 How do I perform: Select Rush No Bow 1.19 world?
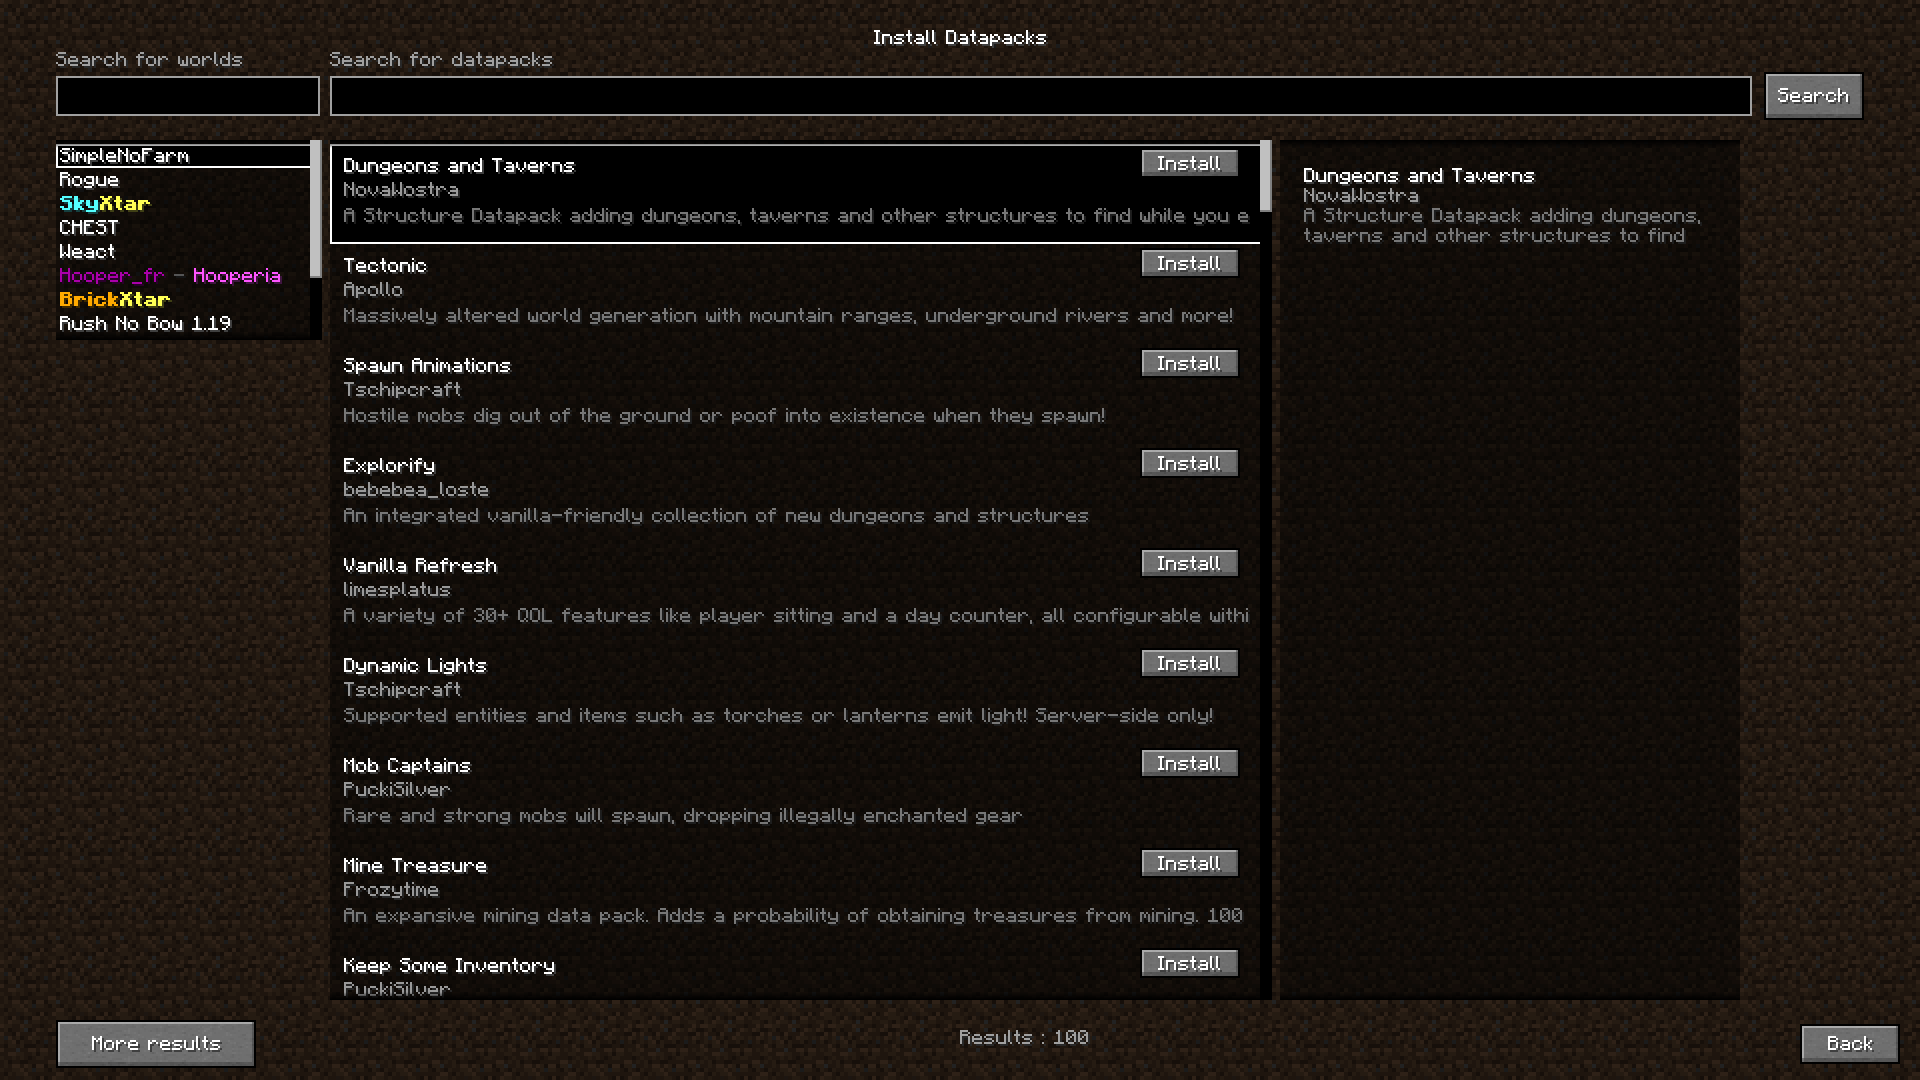(145, 324)
